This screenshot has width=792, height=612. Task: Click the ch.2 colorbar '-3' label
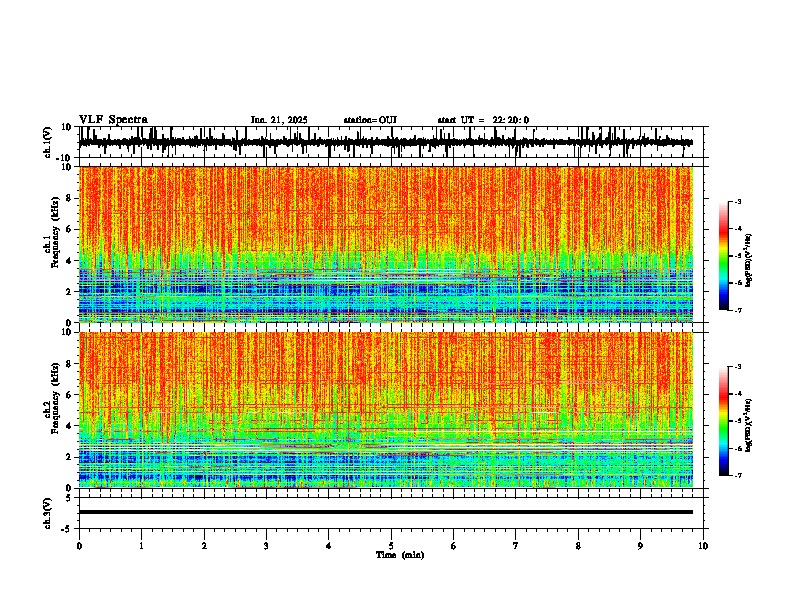737,367
